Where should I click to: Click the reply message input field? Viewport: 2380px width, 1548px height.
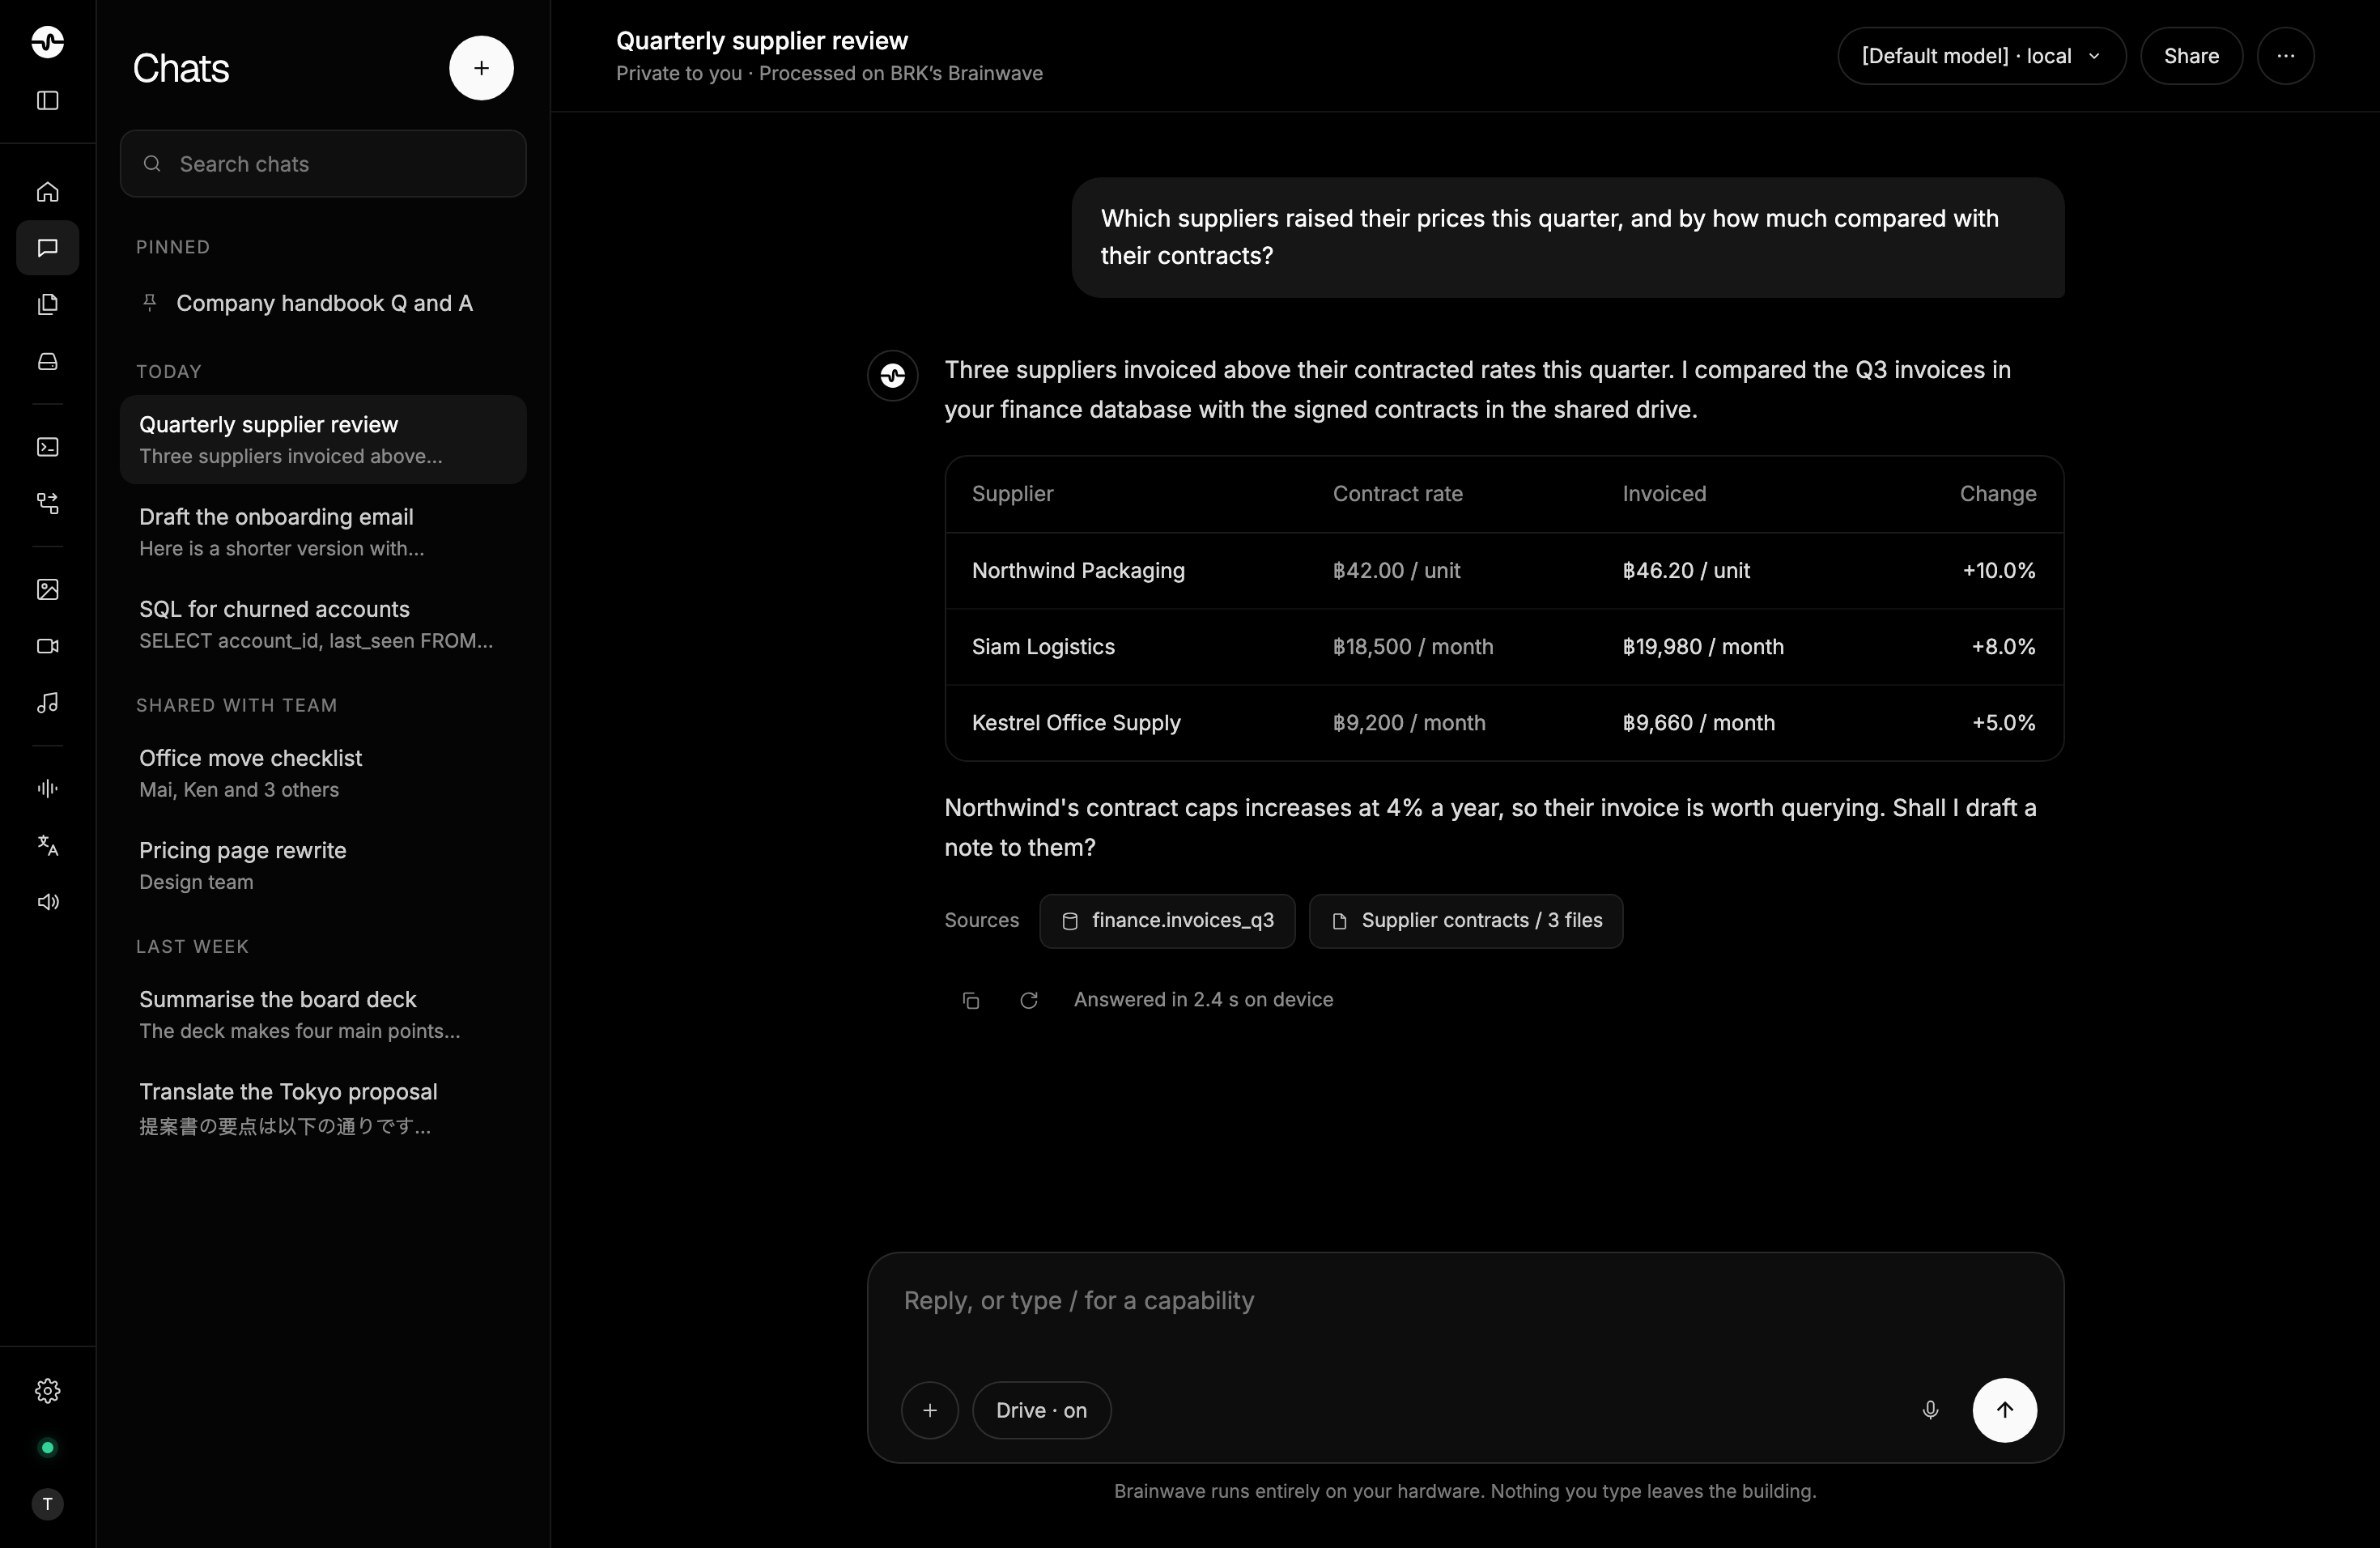(x=1465, y=1301)
